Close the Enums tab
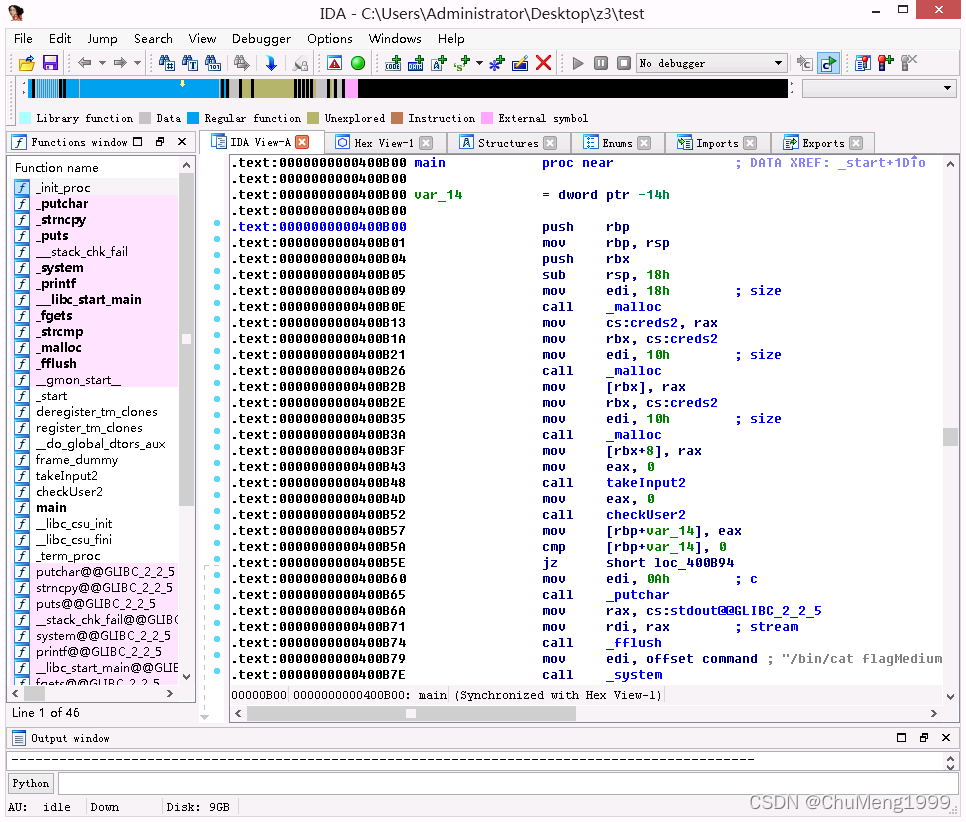 coord(644,143)
